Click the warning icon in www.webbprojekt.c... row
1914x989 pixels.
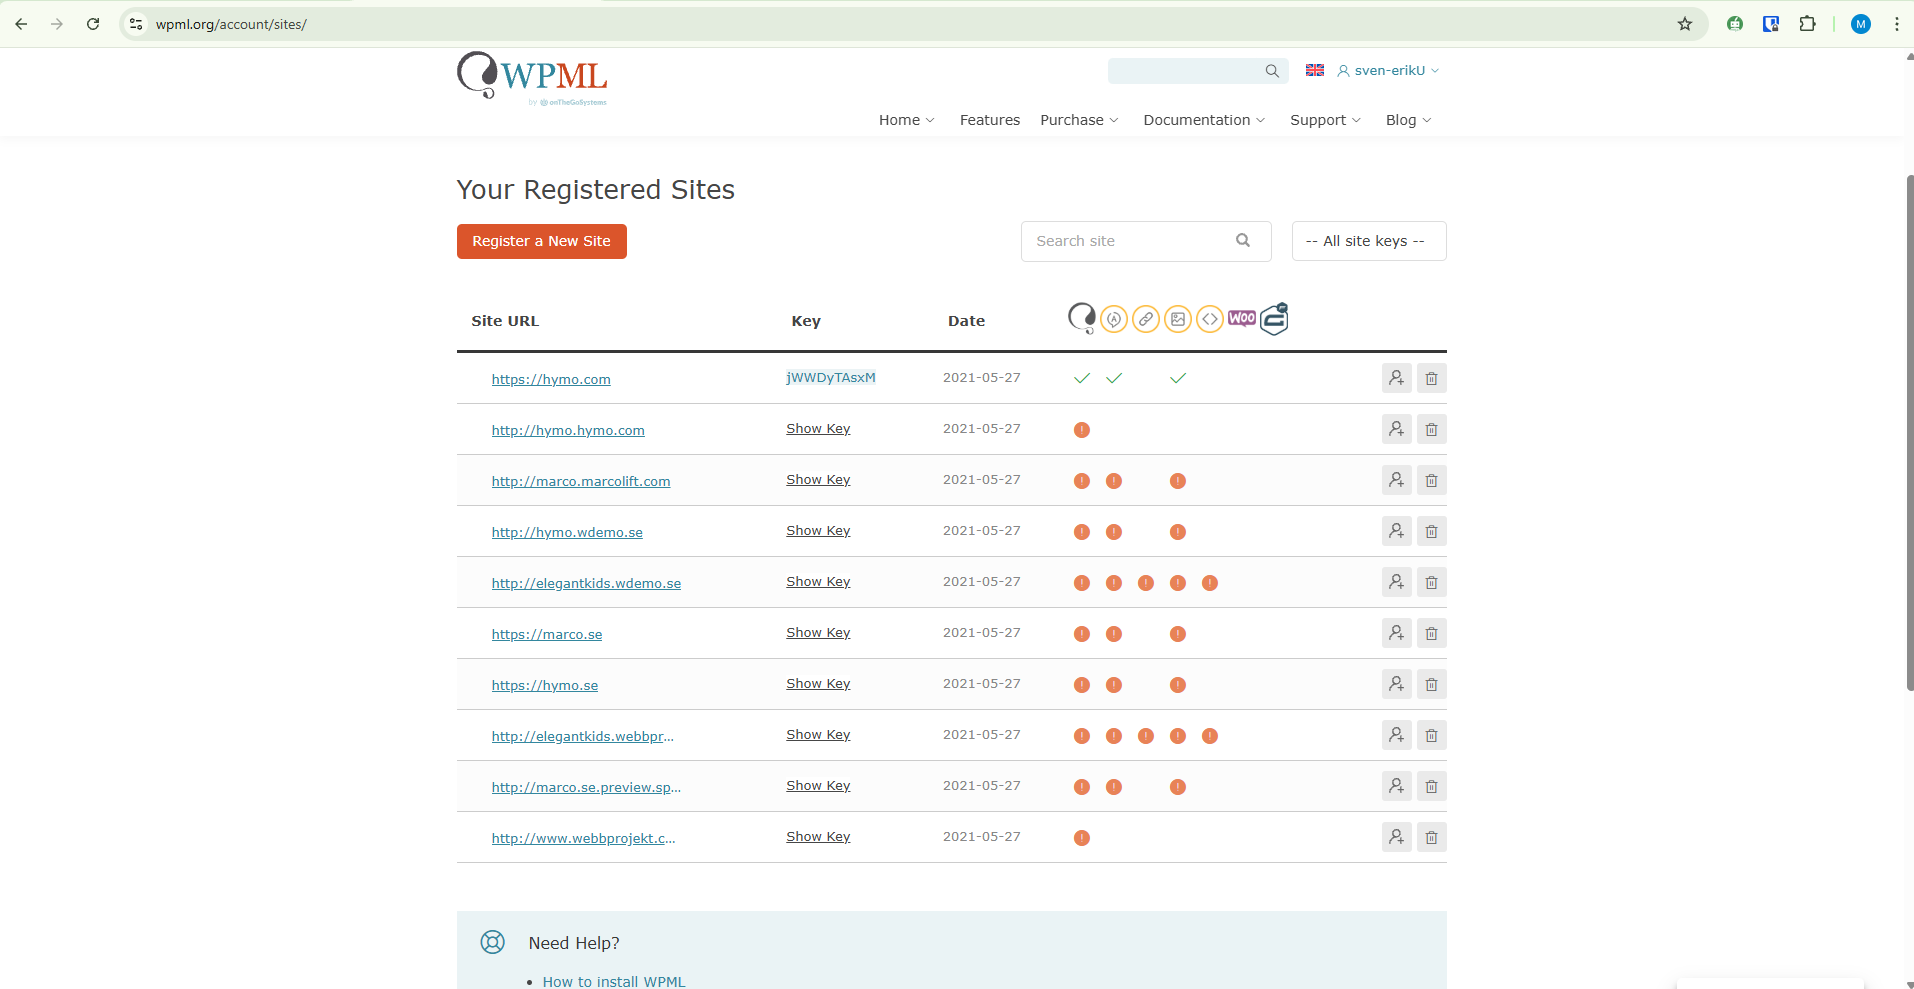click(1082, 838)
